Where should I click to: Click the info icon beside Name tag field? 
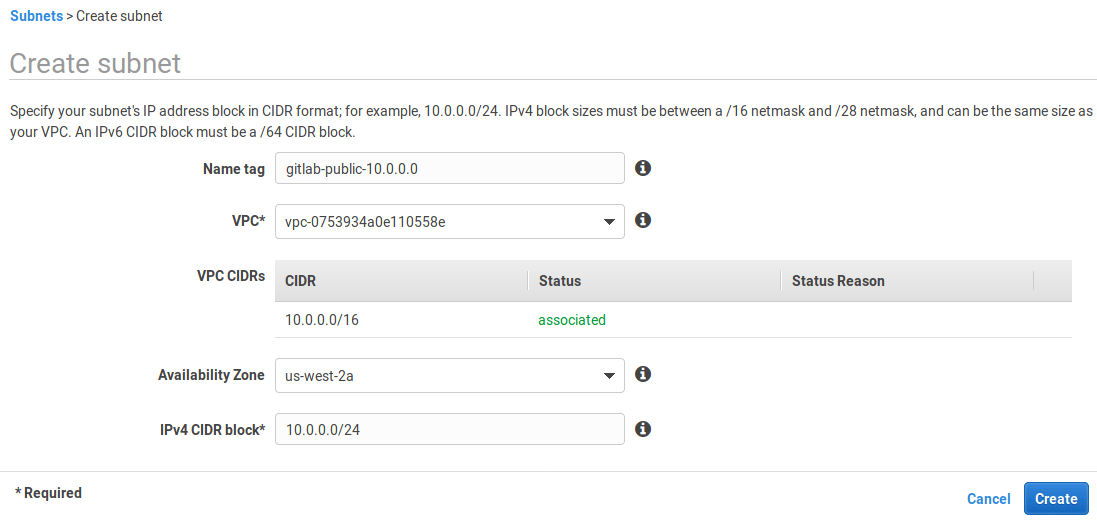pyautogui.click(x=644, y=168)
